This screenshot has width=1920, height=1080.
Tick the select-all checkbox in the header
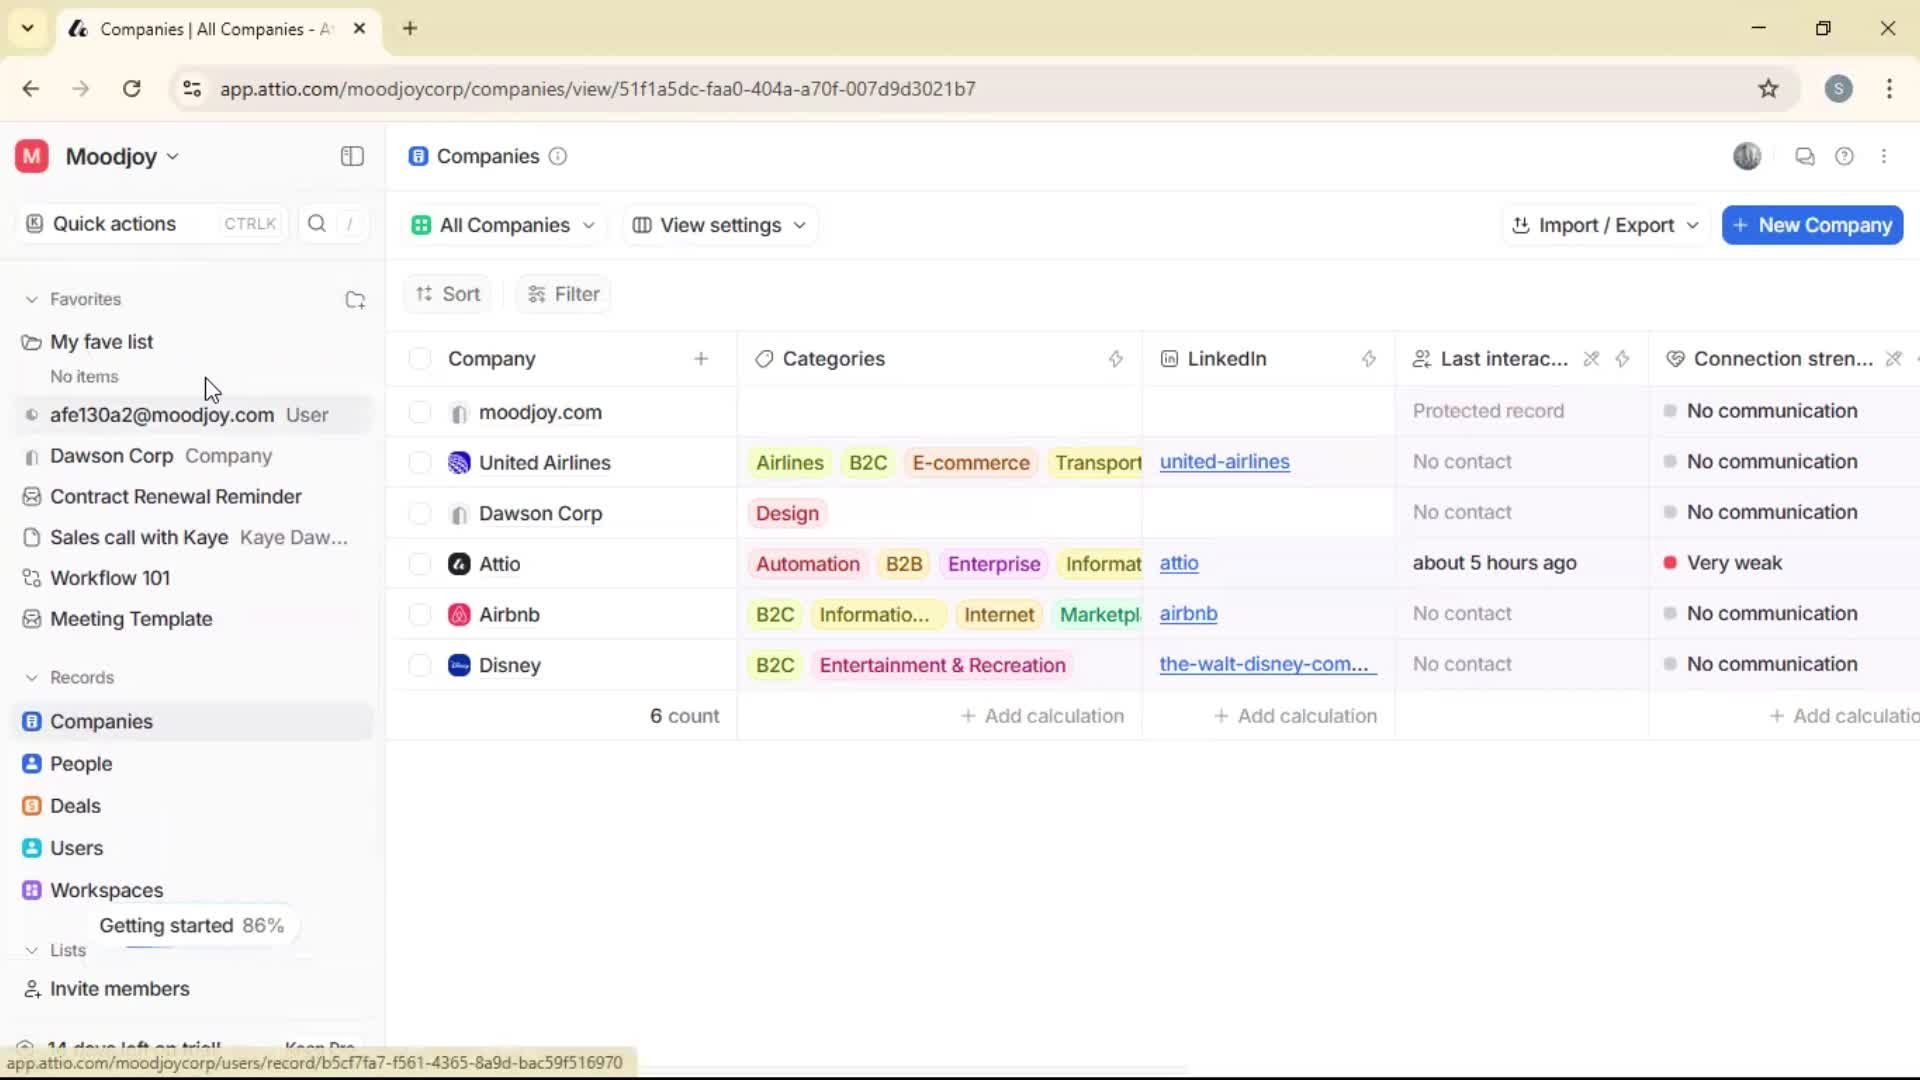click(x=419, y=358)
